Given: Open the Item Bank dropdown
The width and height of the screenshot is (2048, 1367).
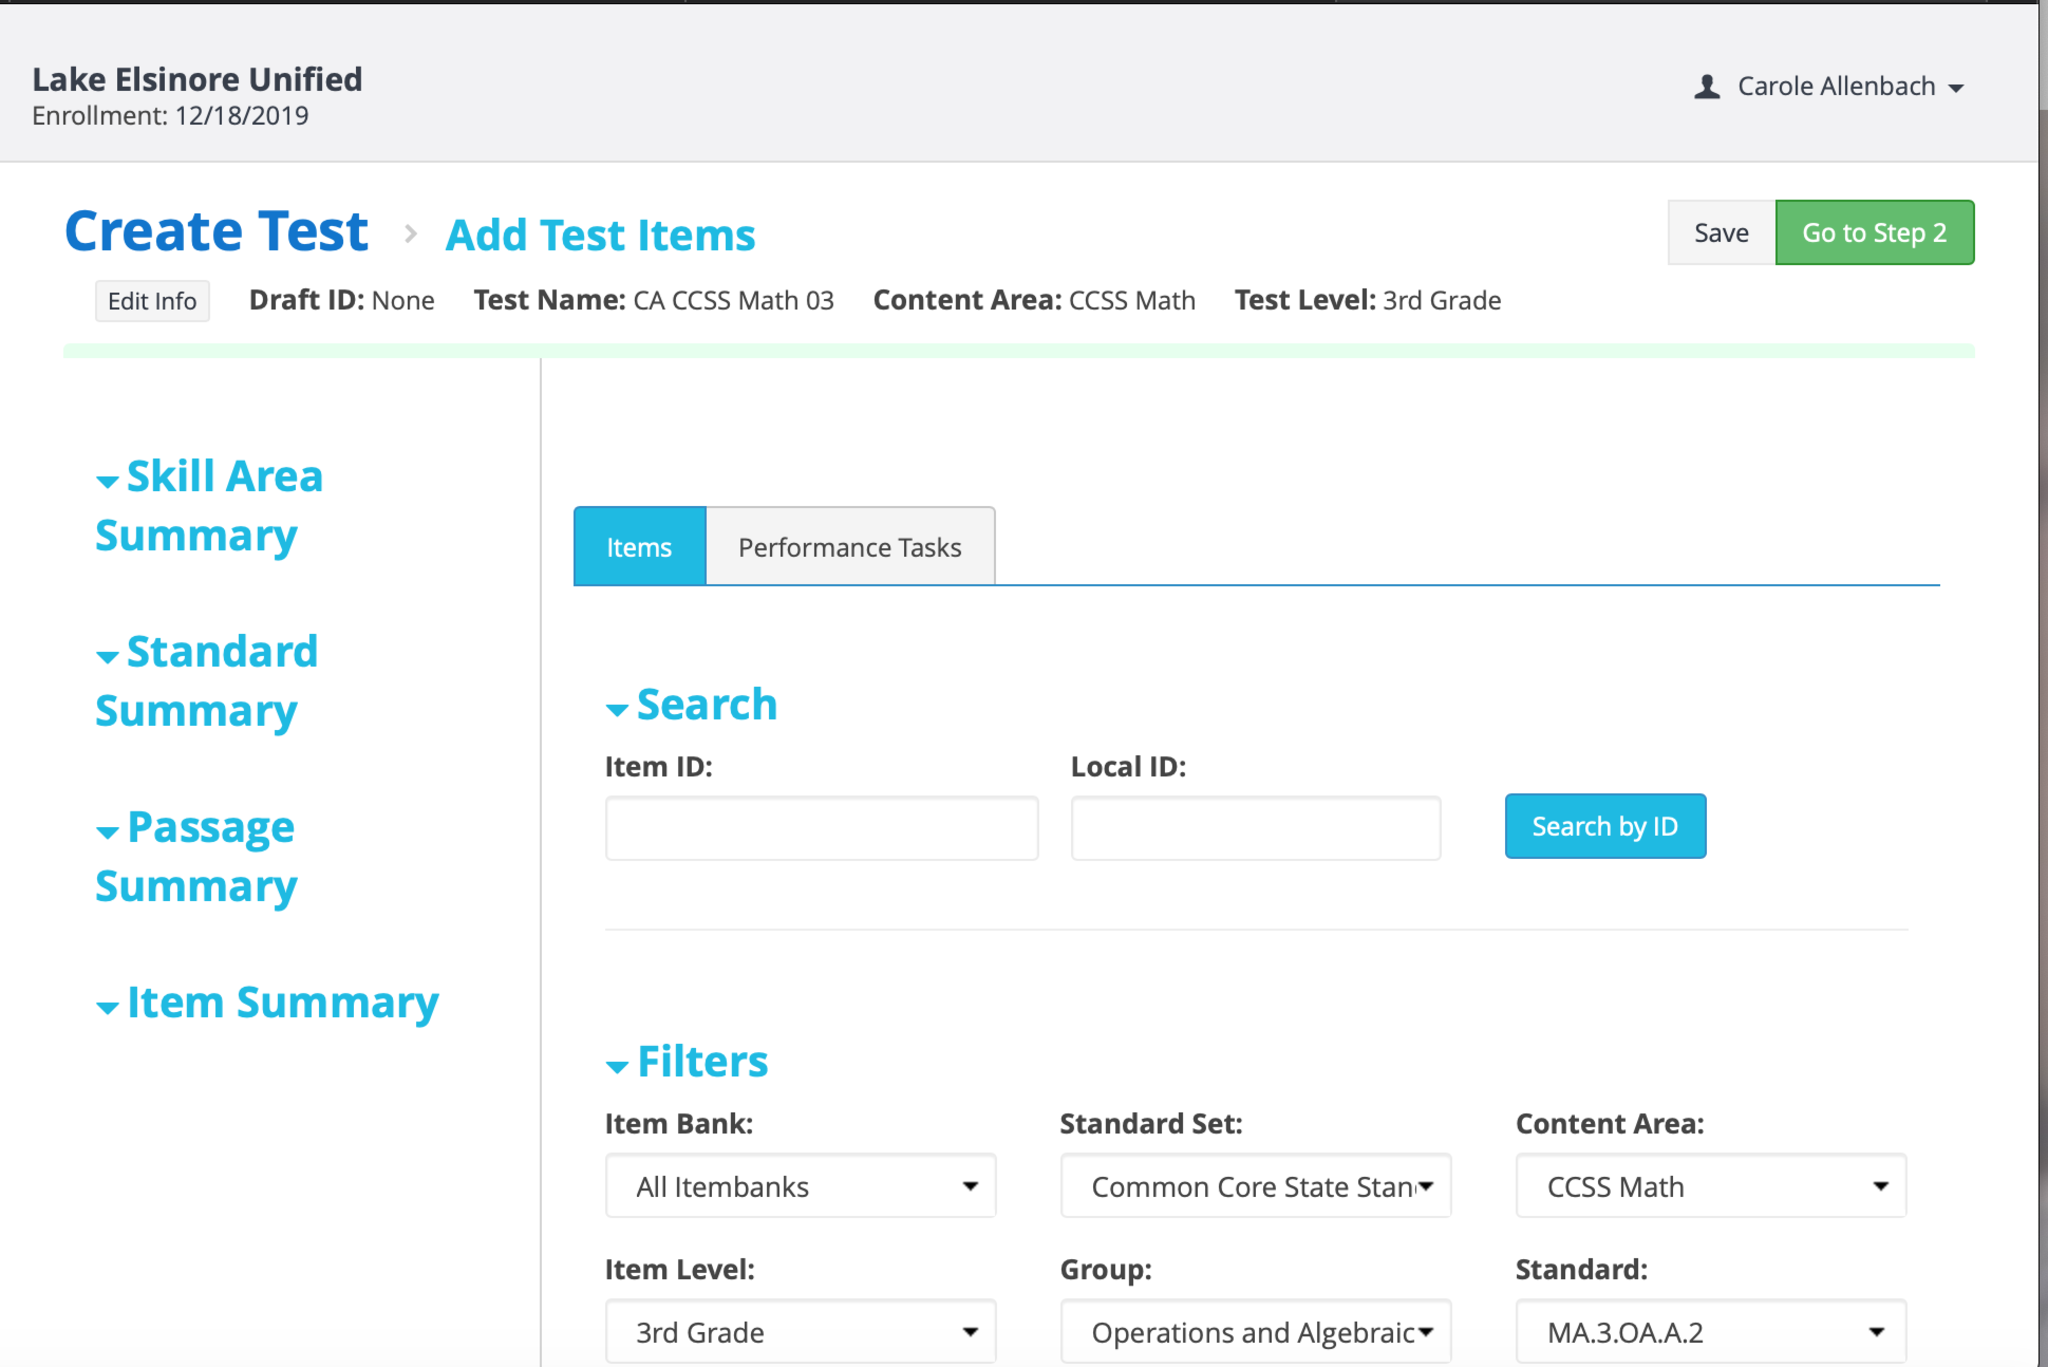Looking at the screenshot, I should [800, 1186].
